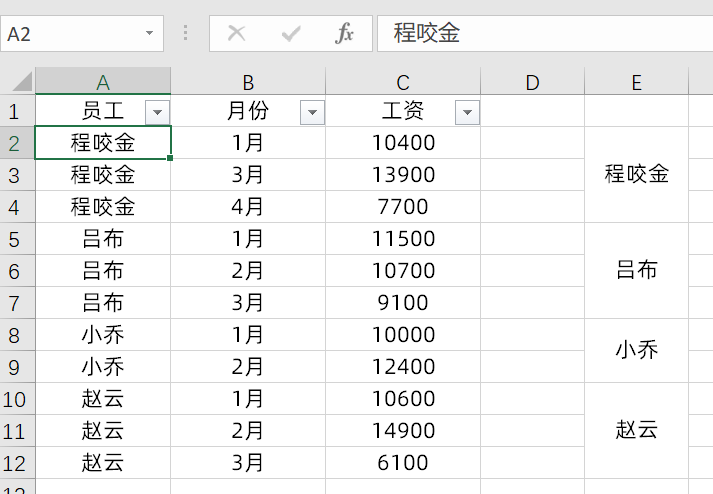The width and height of the screenshot is (713, 494).
Task: Click the salary cell 10600
Action: pos(403,399)
